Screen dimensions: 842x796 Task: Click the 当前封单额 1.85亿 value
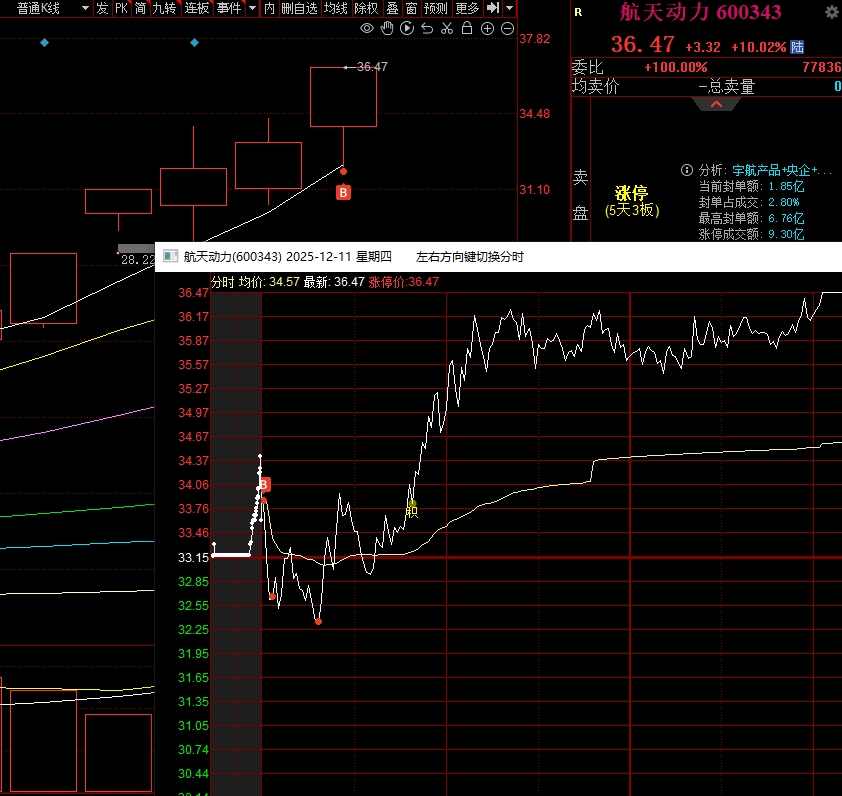[x=786, y=186]
